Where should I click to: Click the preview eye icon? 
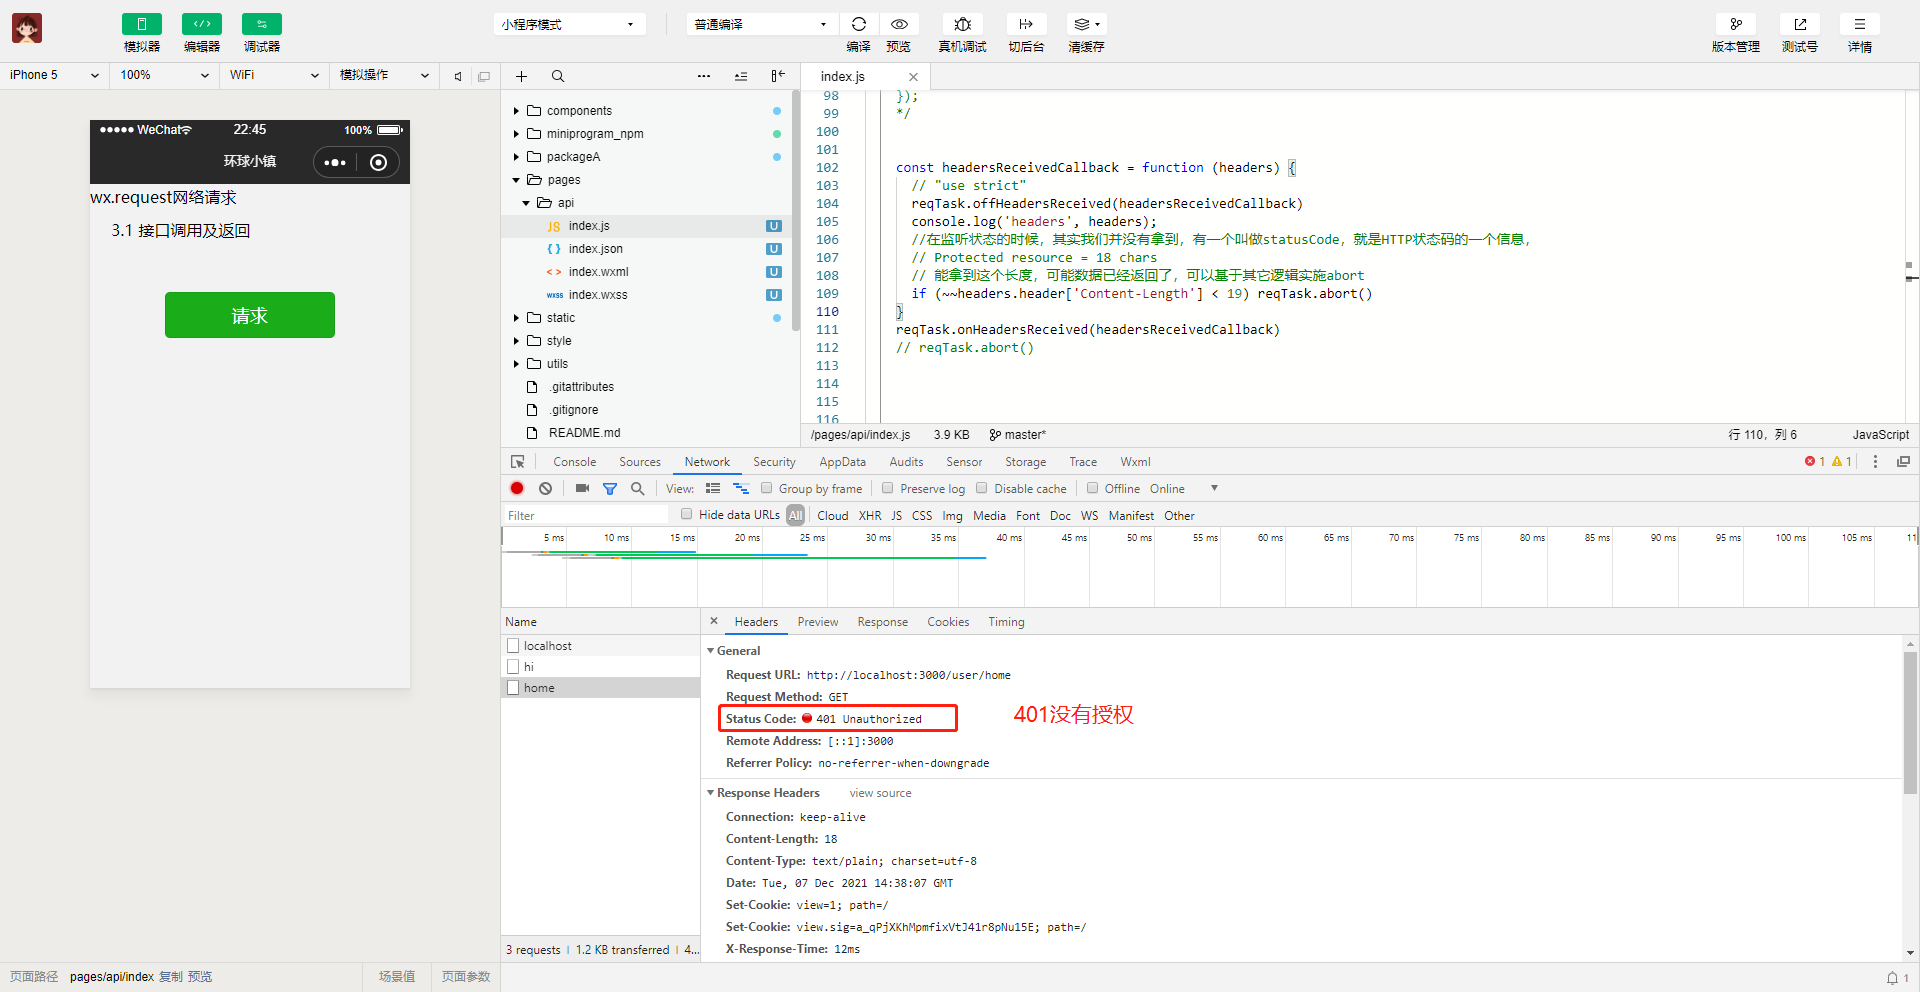point(899,24)
